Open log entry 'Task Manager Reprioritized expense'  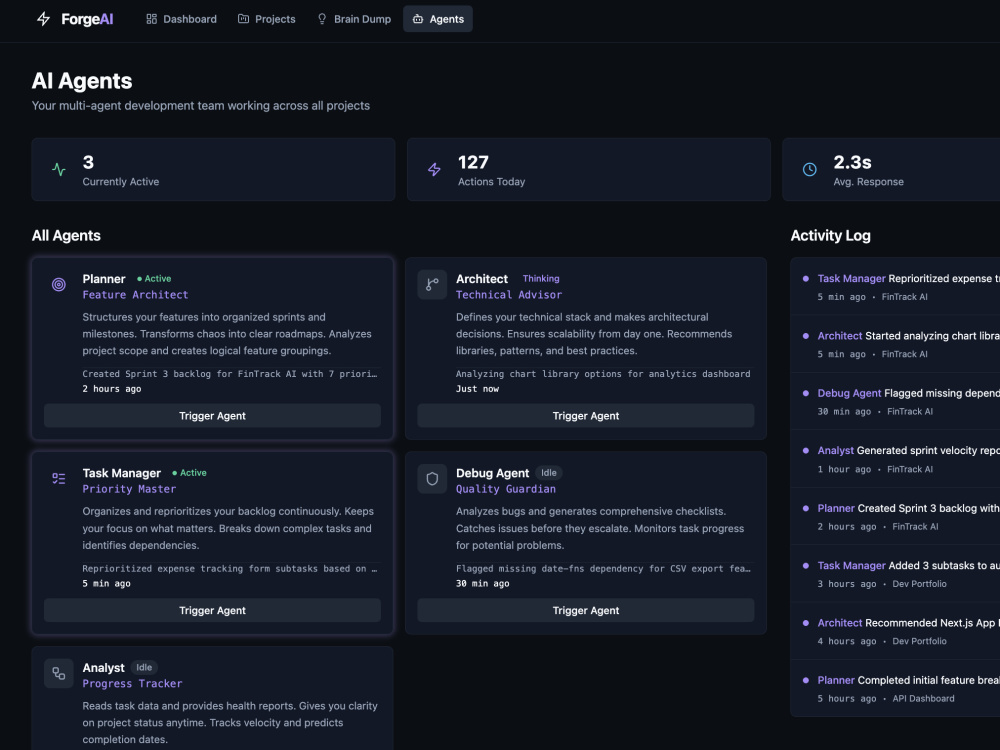coord(895,287)
